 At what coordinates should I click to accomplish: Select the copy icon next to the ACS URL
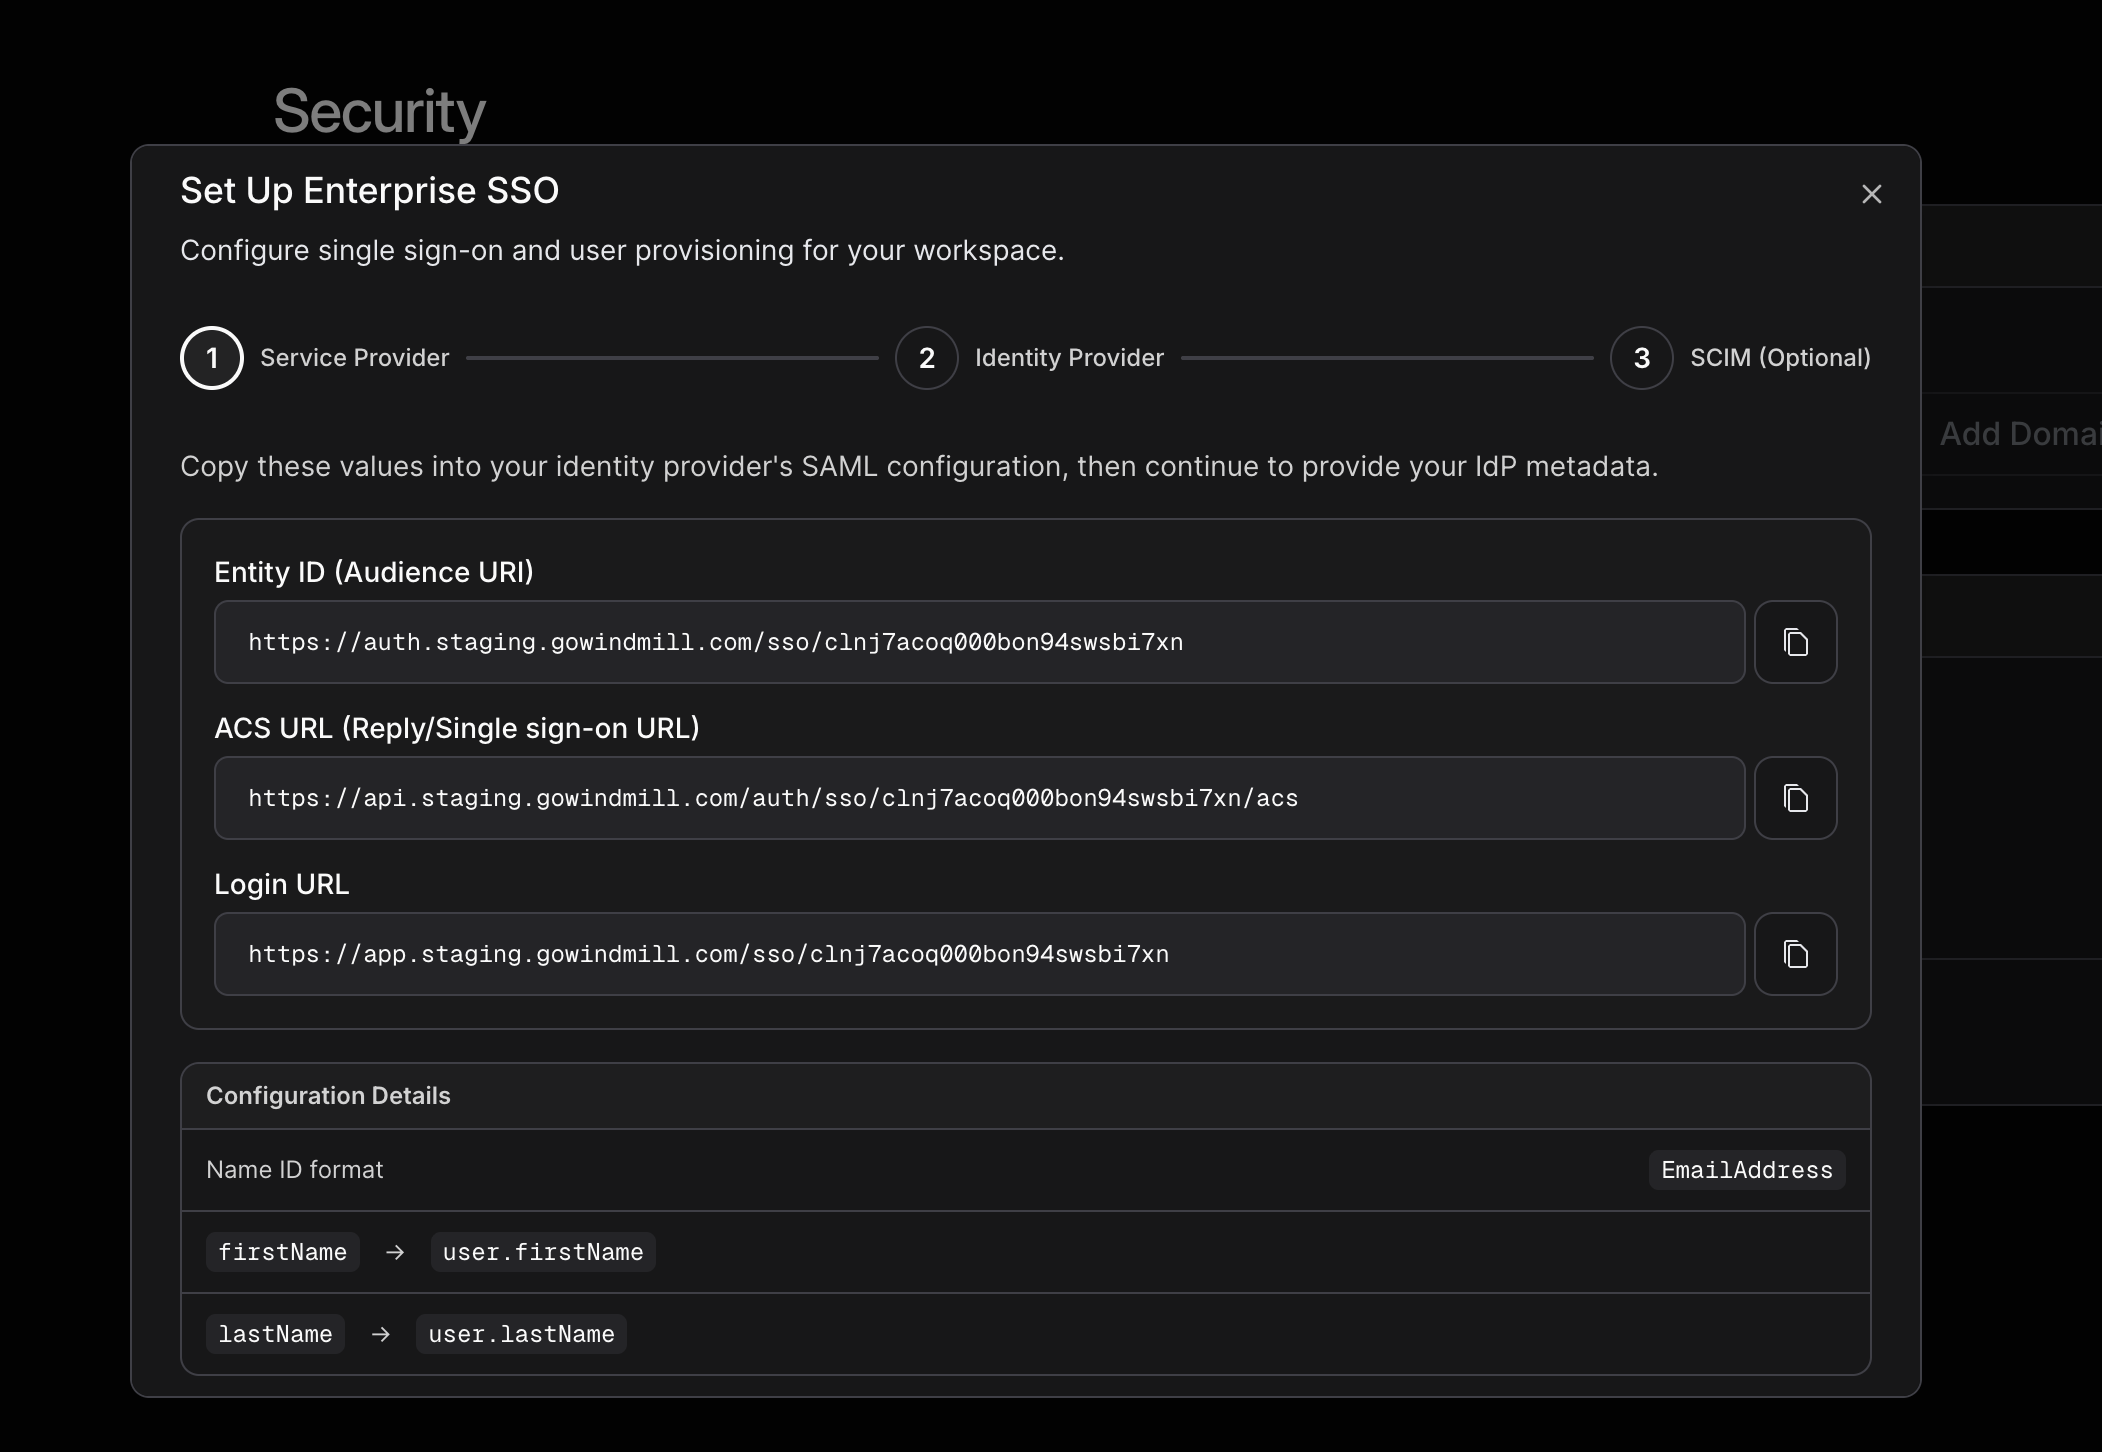click(1795, 798)
